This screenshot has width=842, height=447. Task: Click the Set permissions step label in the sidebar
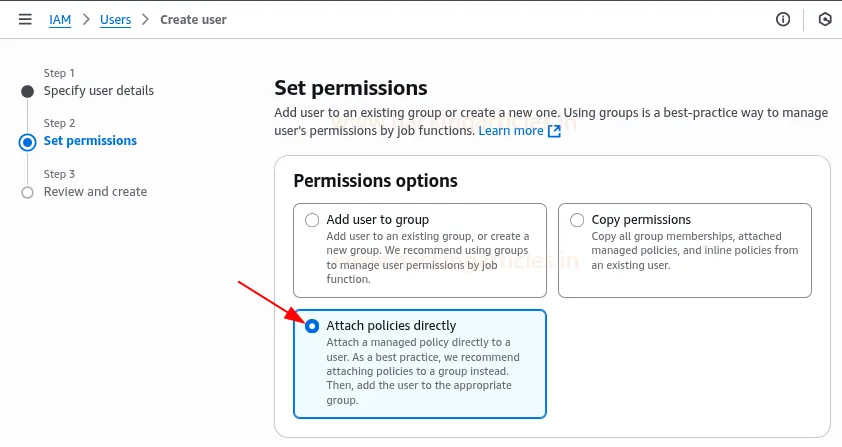point(90,141)
